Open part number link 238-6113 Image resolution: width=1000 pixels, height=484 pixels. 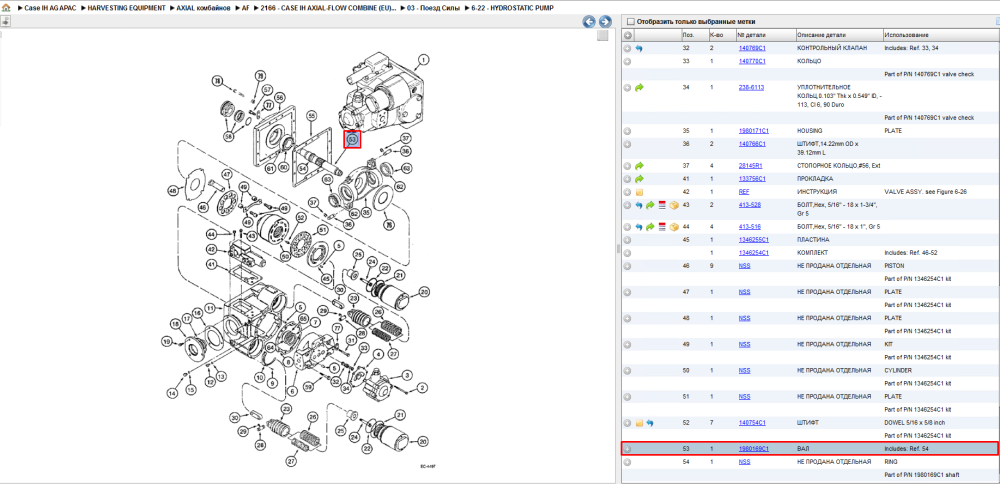[751, 87]
